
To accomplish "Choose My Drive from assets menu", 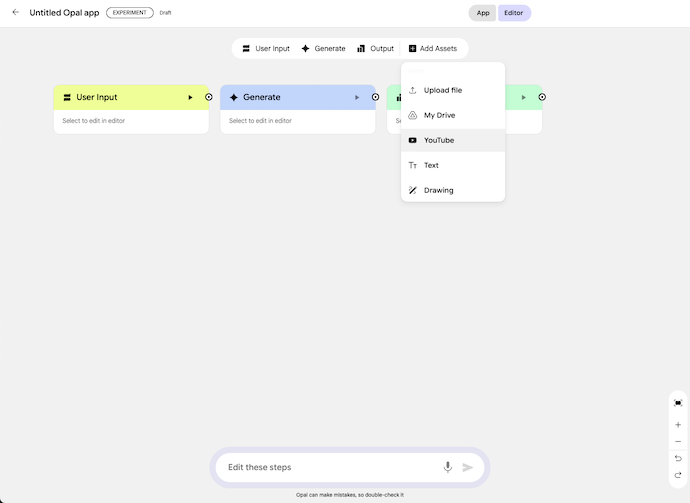I will [453, 115].
